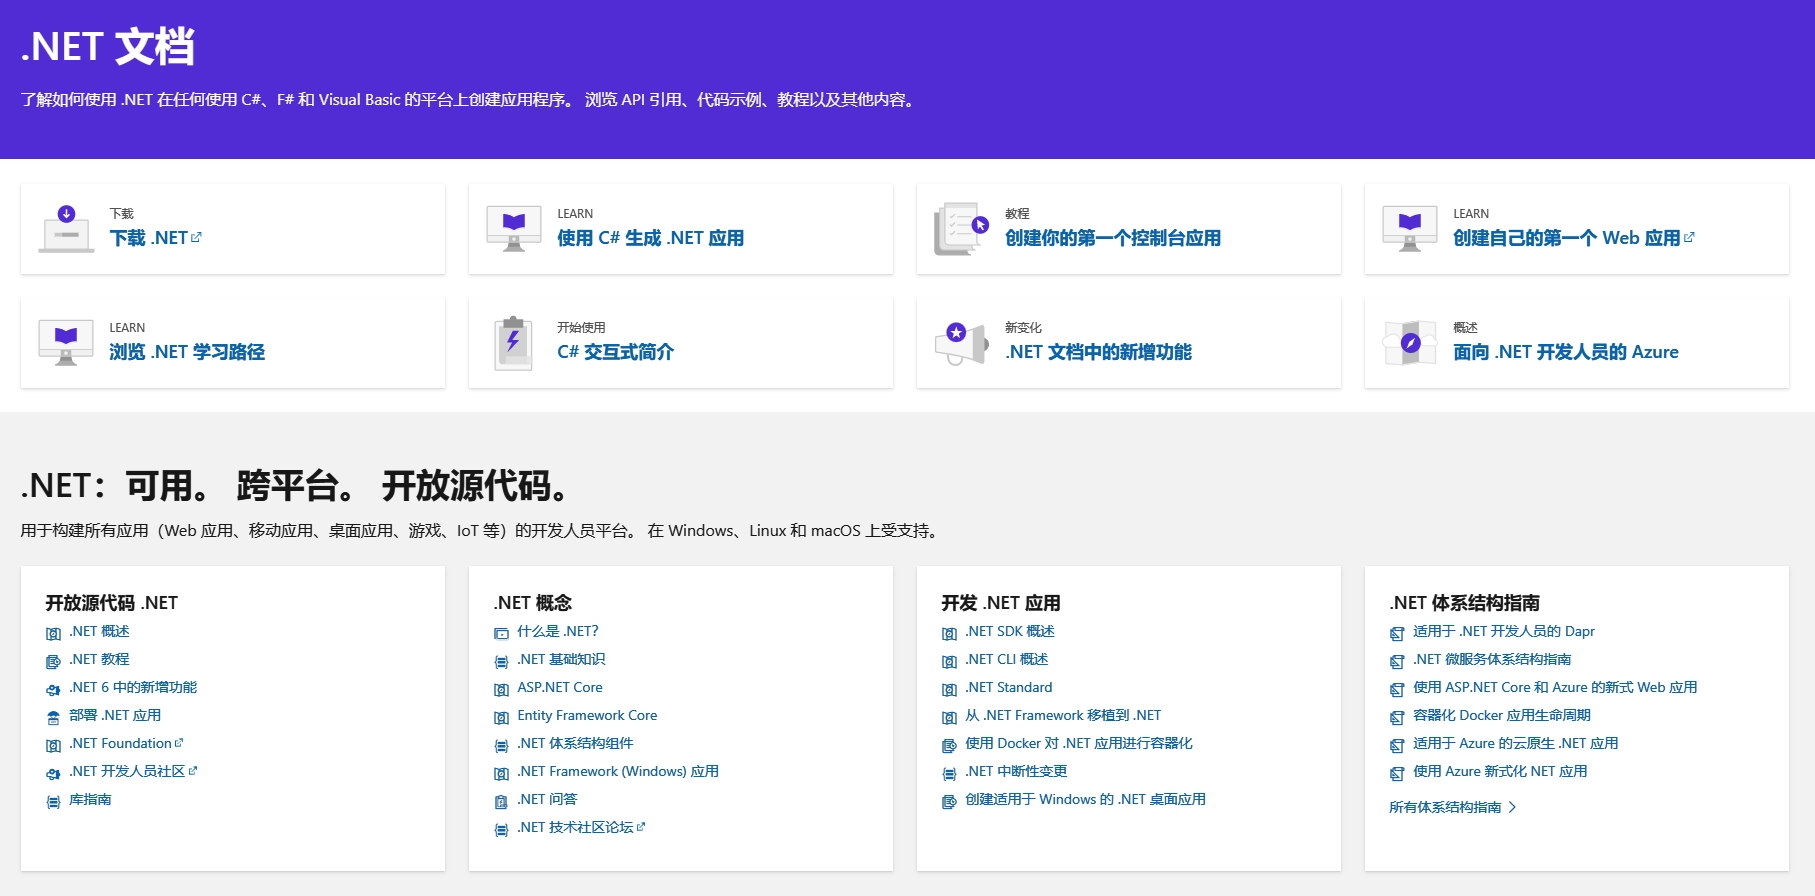Select Entity Framework Core link
The image size is (1815, 896).
point(587,715)
